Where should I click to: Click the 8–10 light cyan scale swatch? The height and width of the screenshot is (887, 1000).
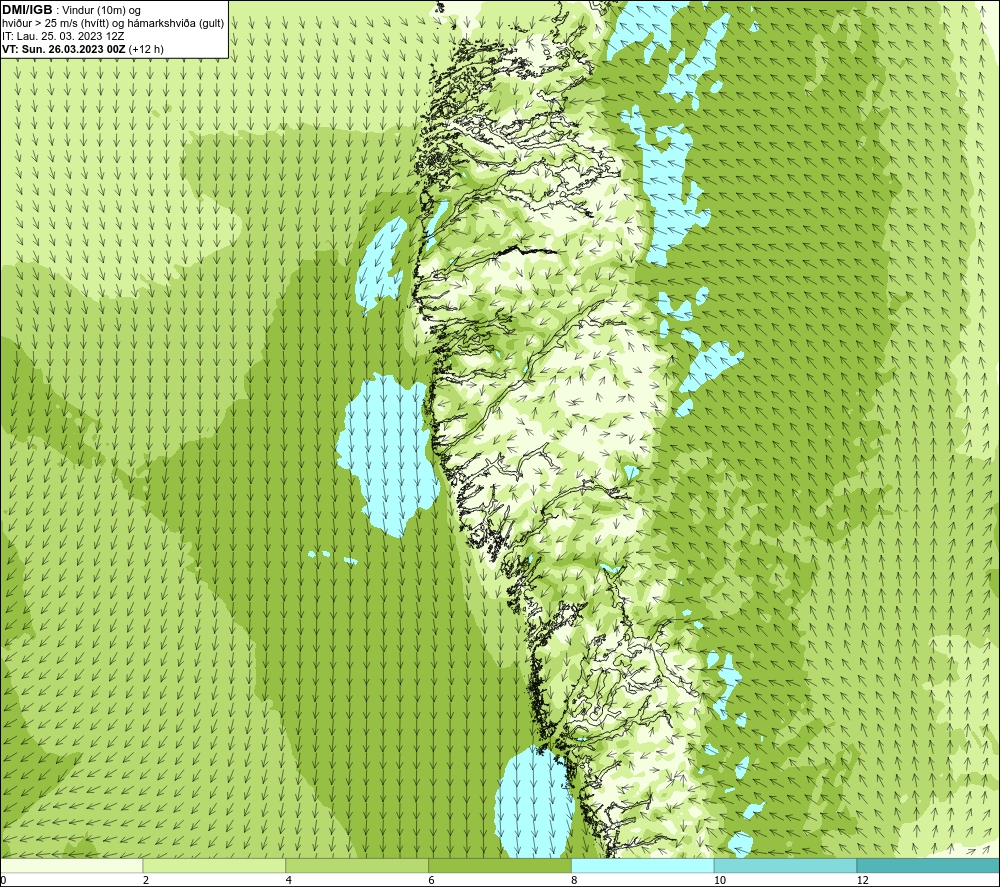click(x=643, y=865)
